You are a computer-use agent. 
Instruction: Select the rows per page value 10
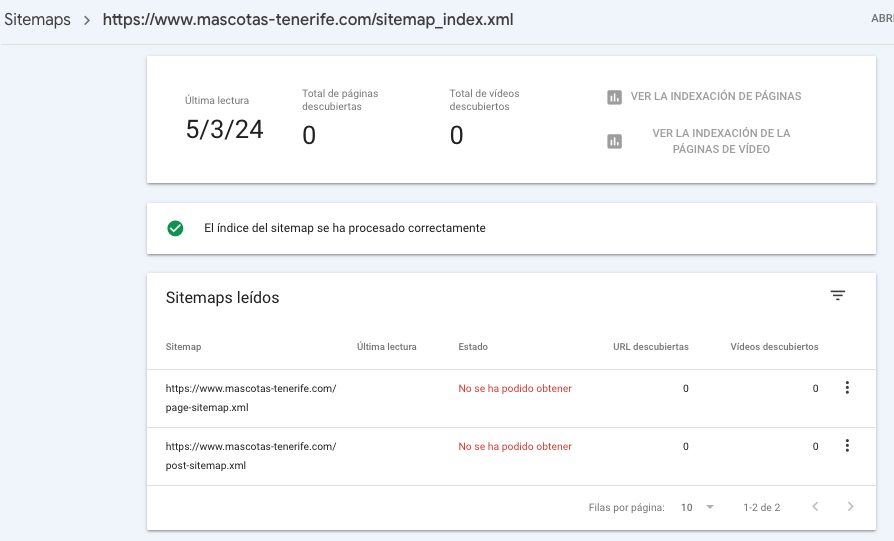[686, 507]
